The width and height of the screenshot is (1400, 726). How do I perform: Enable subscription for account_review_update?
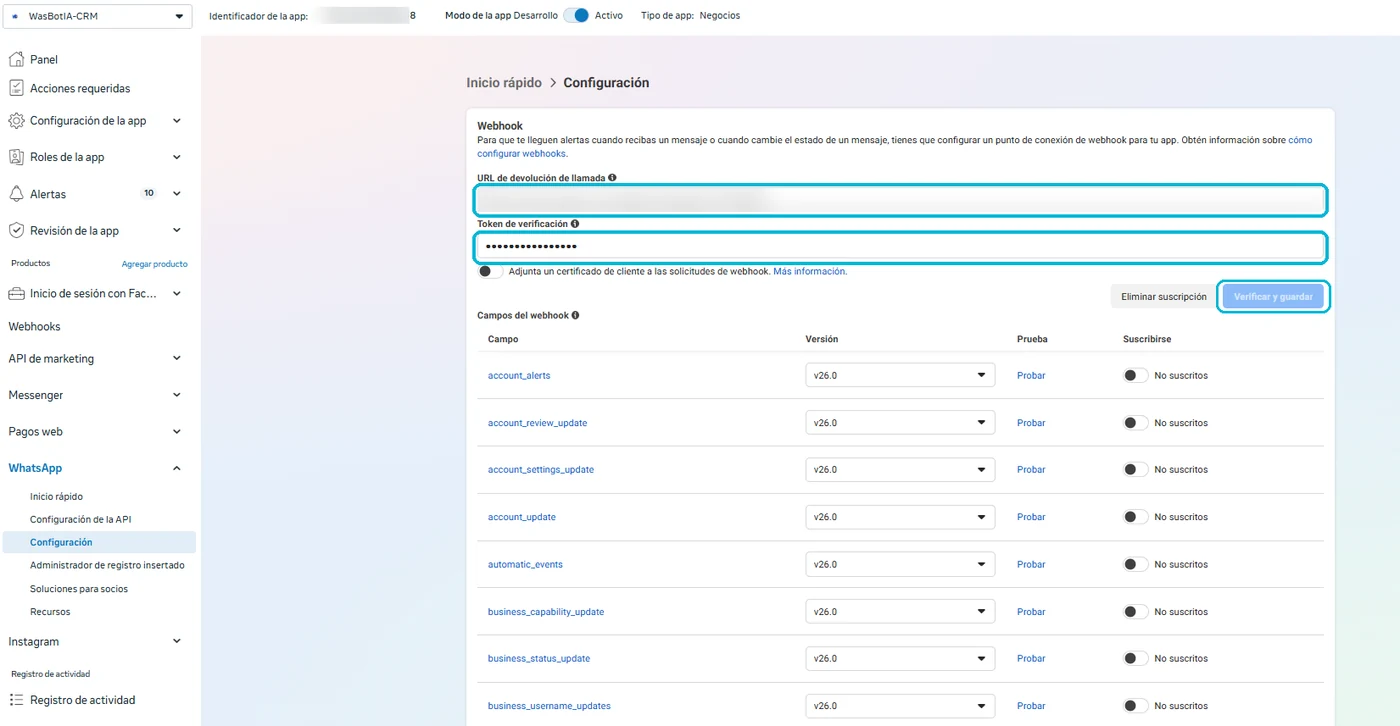pos(1135,423)
